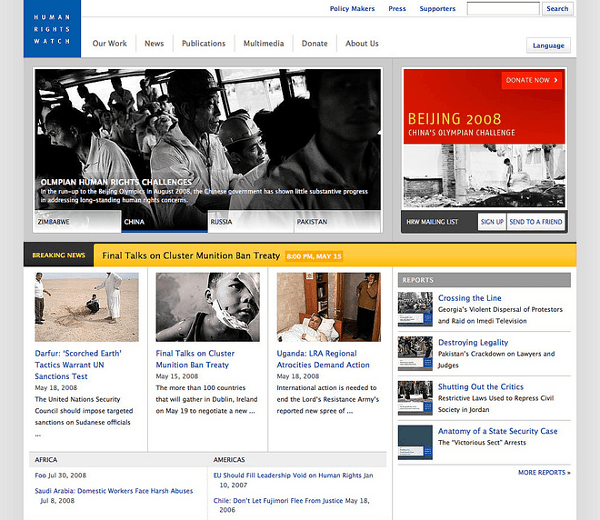Viewport: 600px width, 520px height.
Task: Click Restrictive Laws Used to Repress text
Action: [496, 404]
